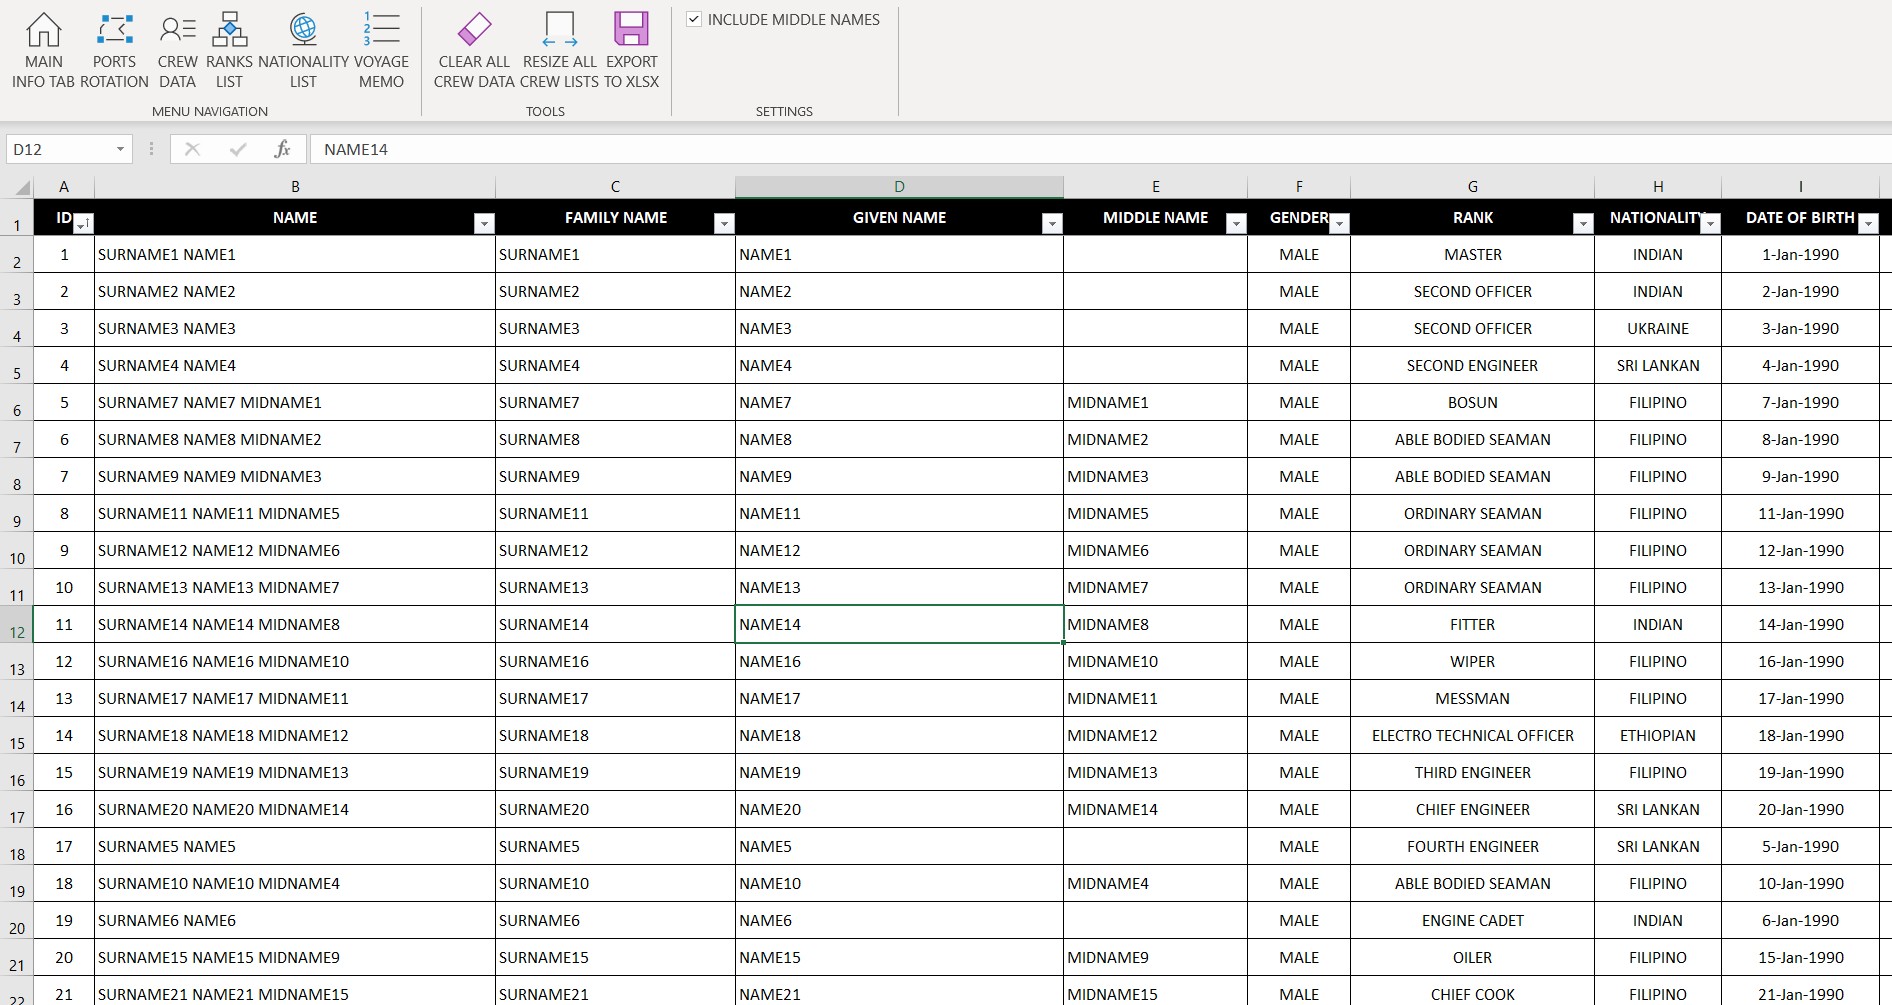
Task: Select CHIEF COOK rank cell
Action: [1472, 991]
